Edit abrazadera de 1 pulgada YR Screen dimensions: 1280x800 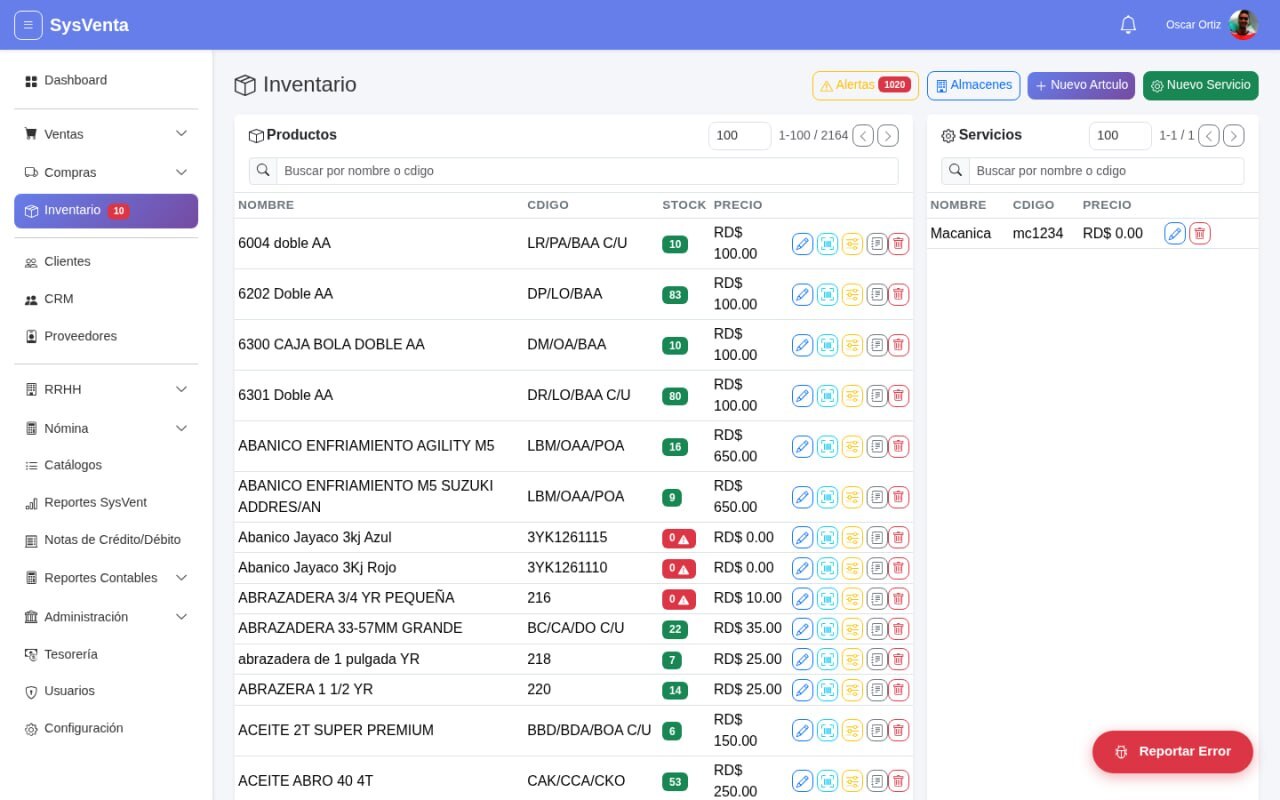click(x=802, y=659)
